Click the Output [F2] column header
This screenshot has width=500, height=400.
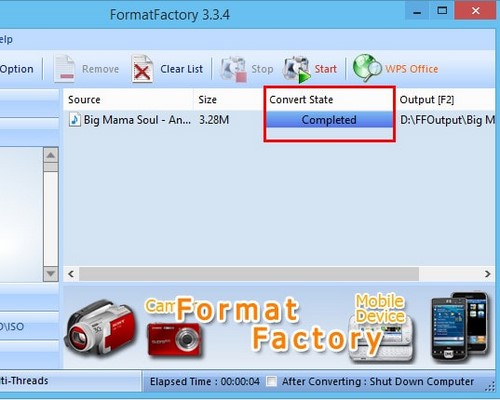click(x=446, y=100)
